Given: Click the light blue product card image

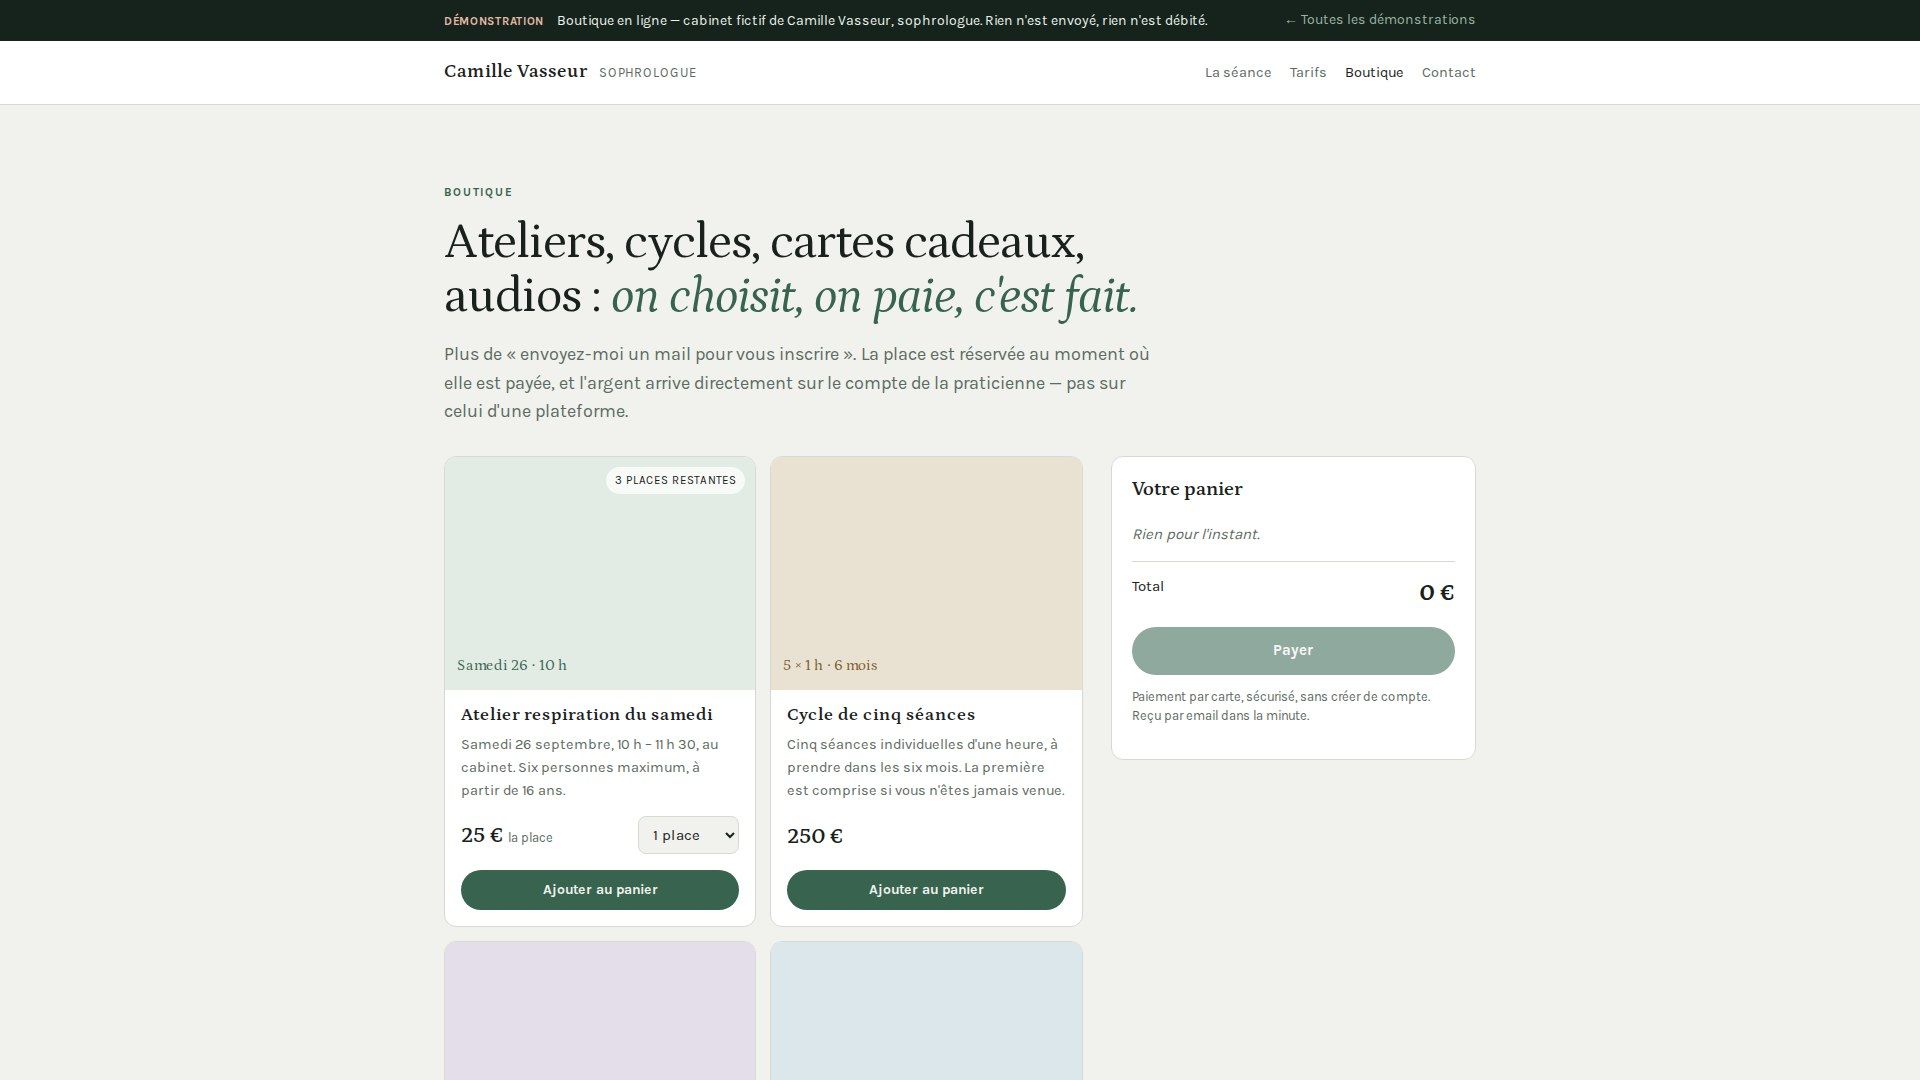Looking at the screenshot, I should tap(926, 1011).
